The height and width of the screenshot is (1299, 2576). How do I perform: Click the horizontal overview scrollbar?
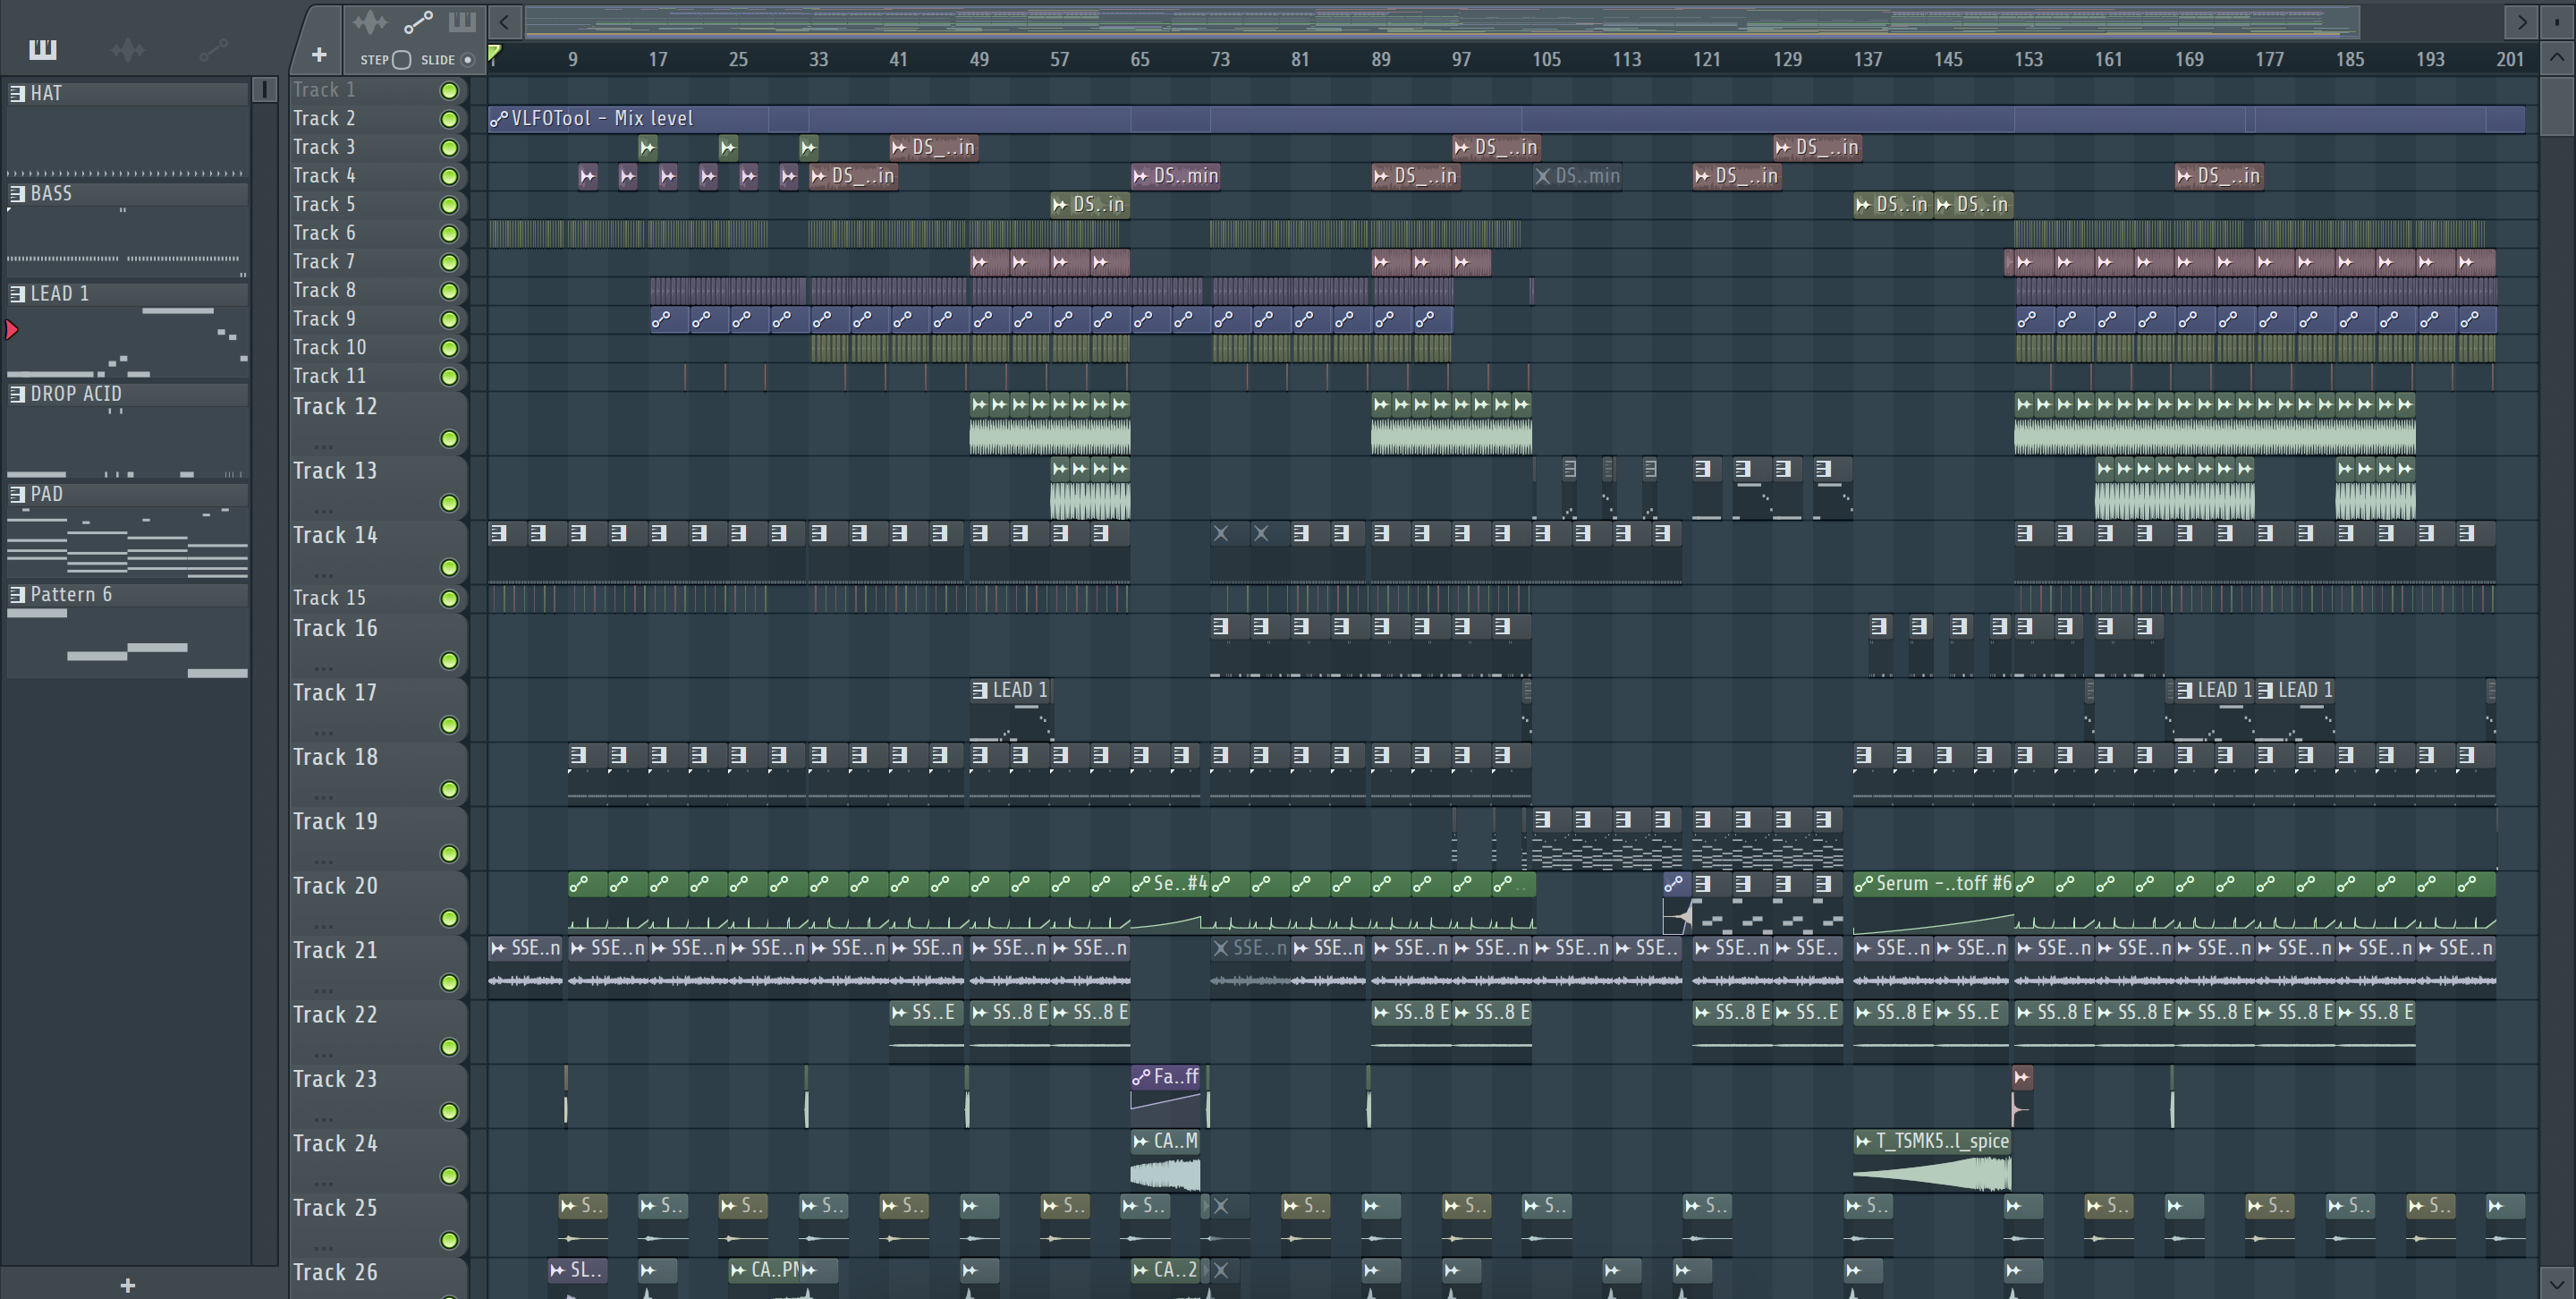(x=1442, y=21)
